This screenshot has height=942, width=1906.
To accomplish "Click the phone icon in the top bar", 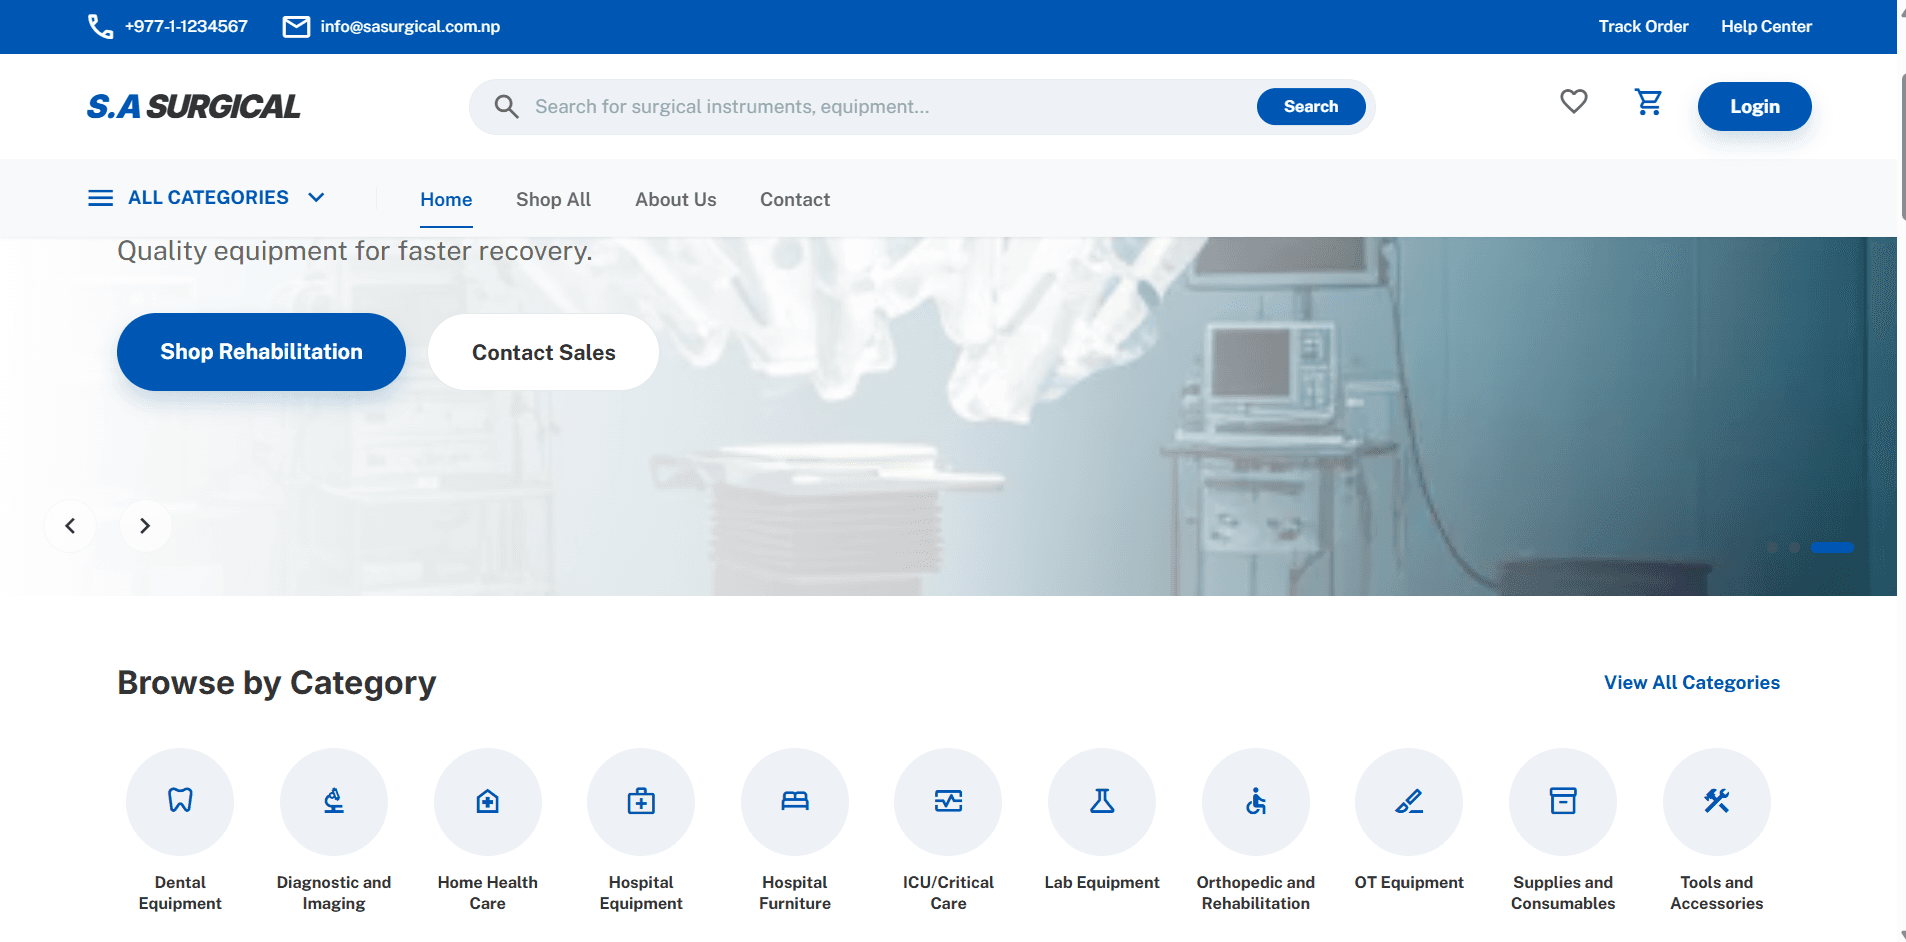I will coord(99,26).
